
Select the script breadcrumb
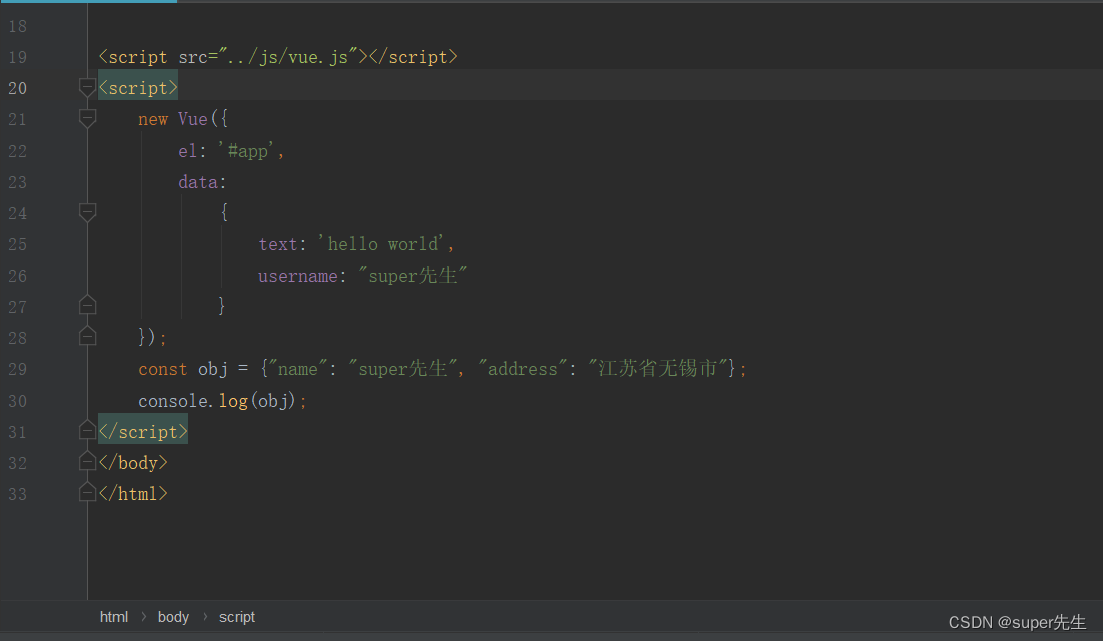(236, 617)
